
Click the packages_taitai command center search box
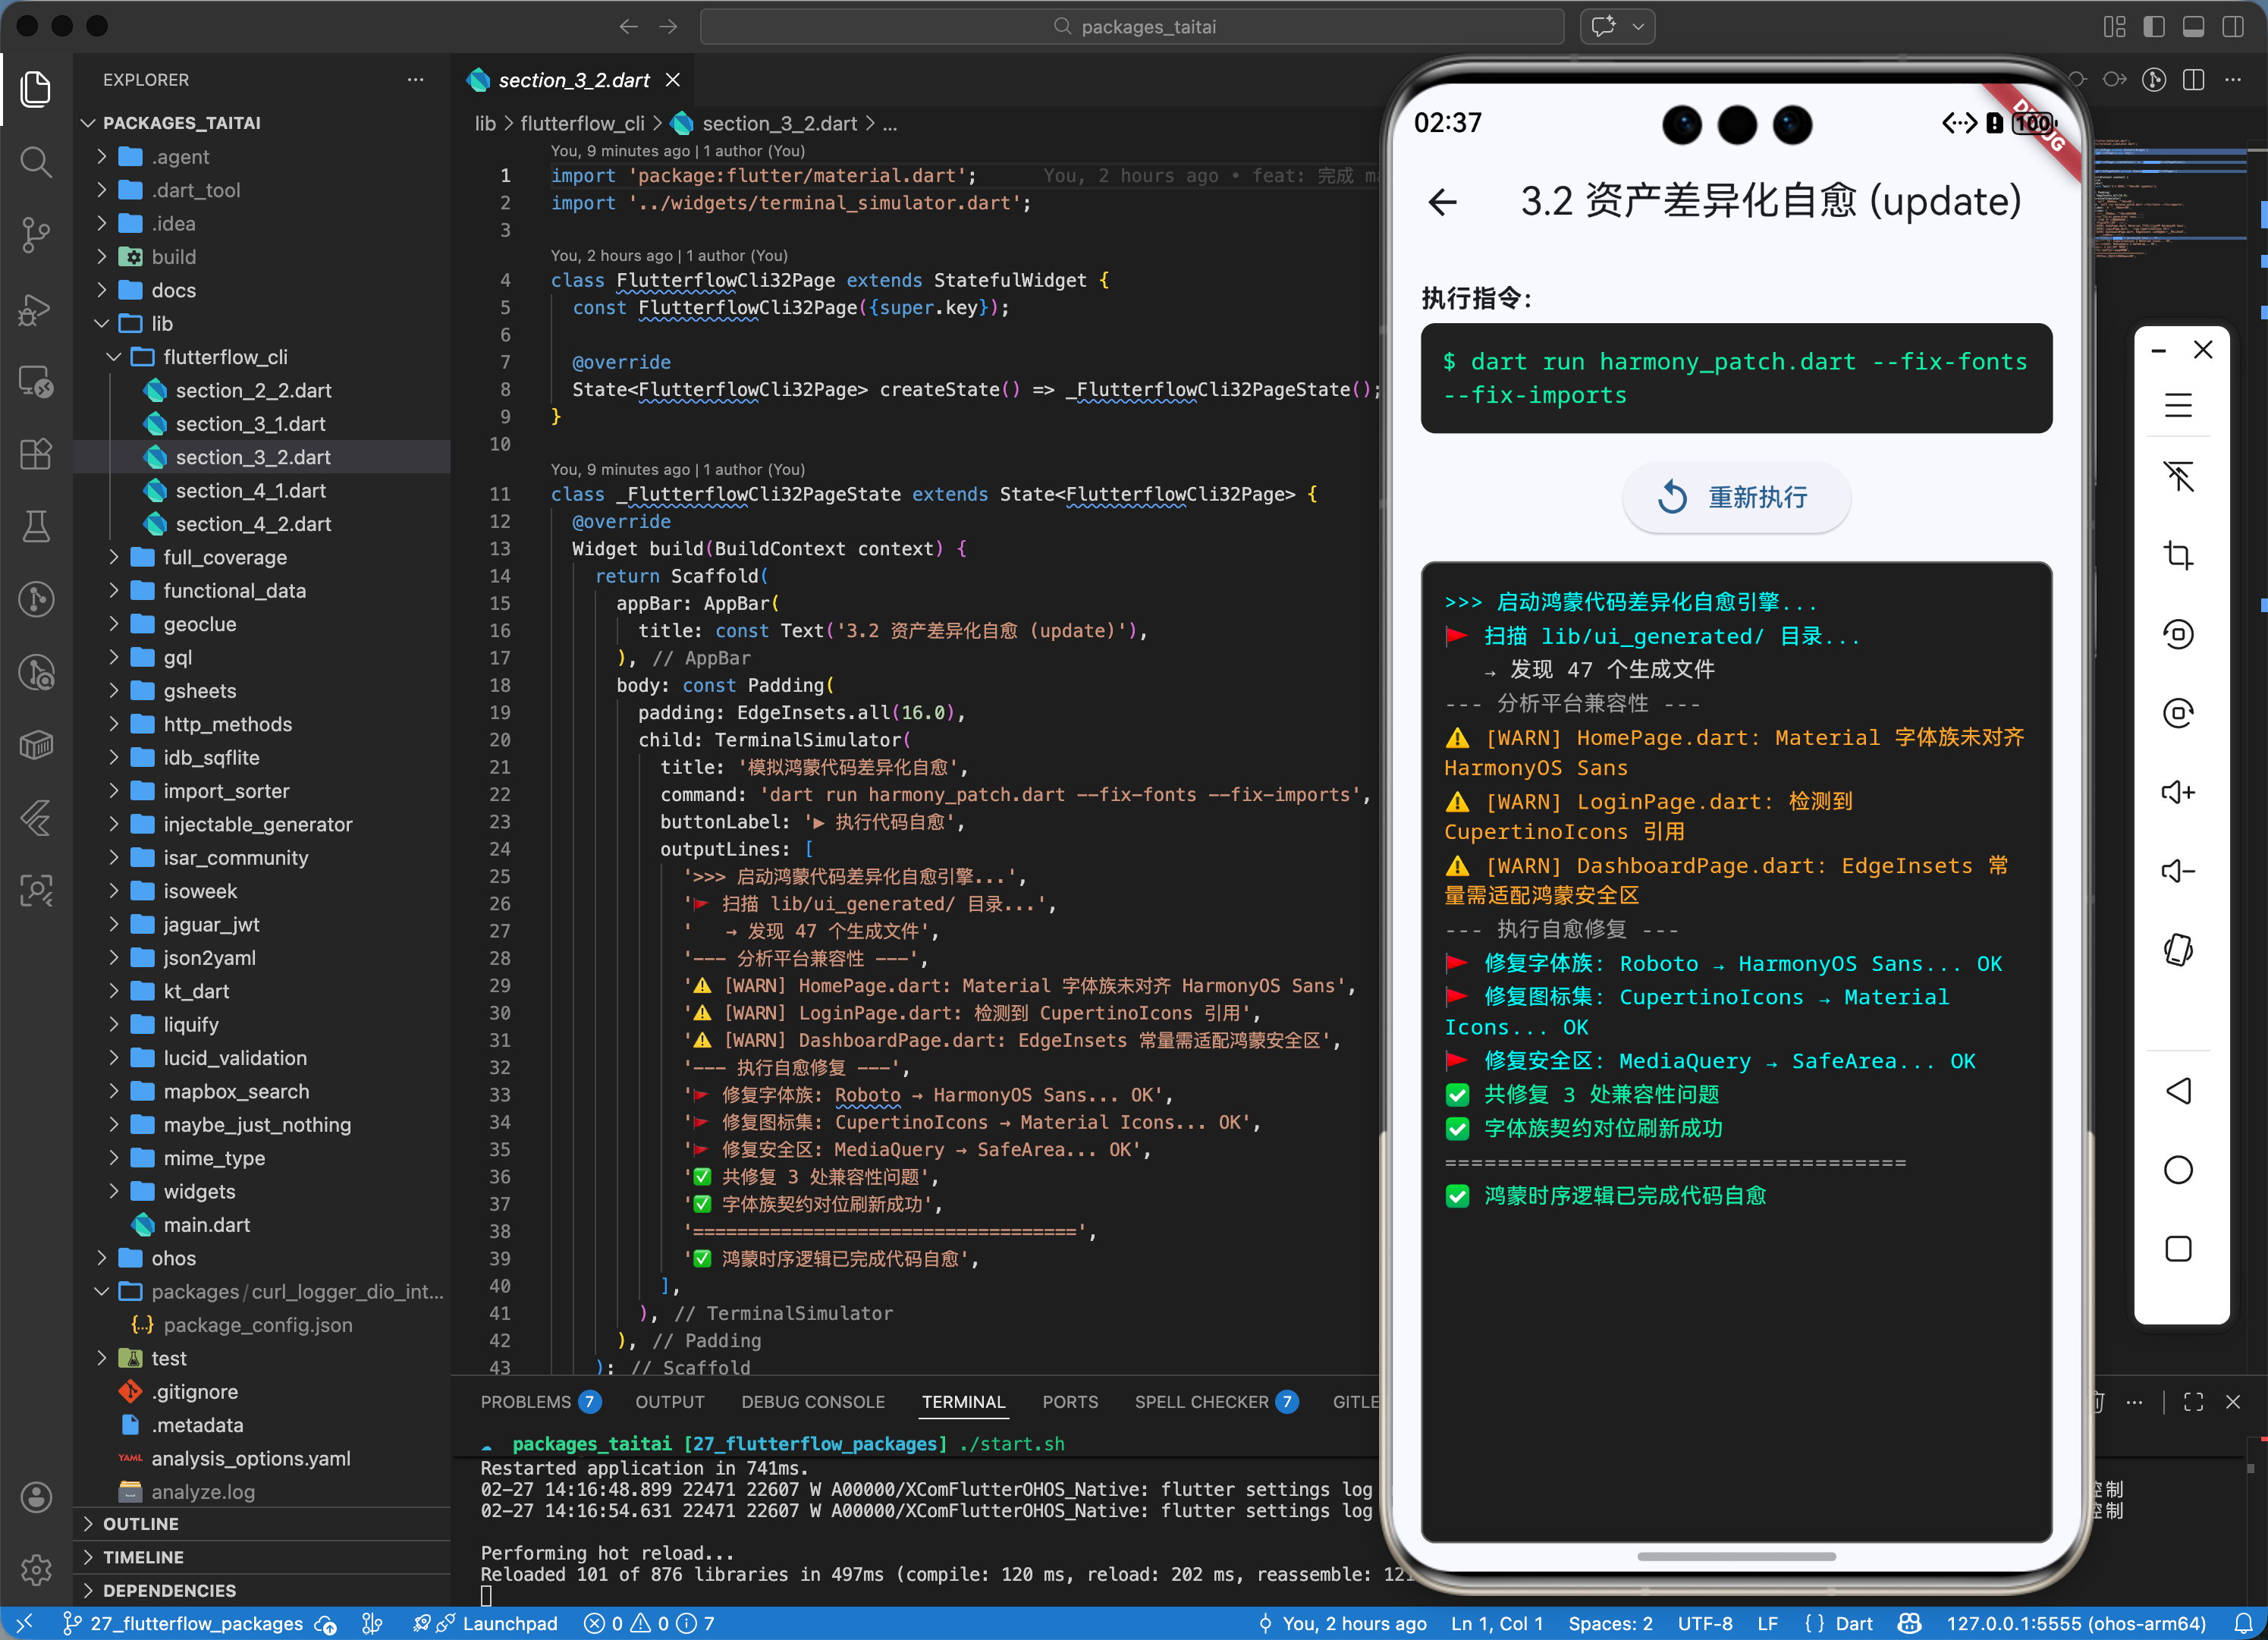point(1132,27)
